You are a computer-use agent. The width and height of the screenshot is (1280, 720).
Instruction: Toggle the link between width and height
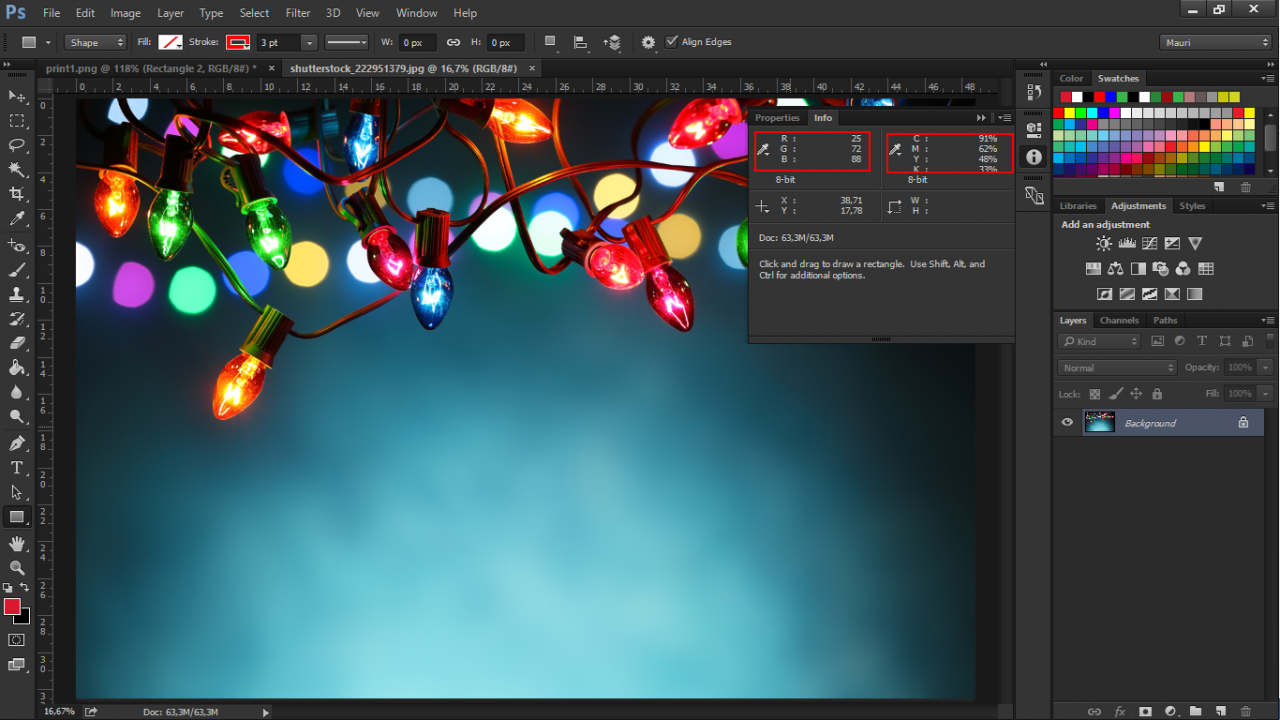click(453, 43)
